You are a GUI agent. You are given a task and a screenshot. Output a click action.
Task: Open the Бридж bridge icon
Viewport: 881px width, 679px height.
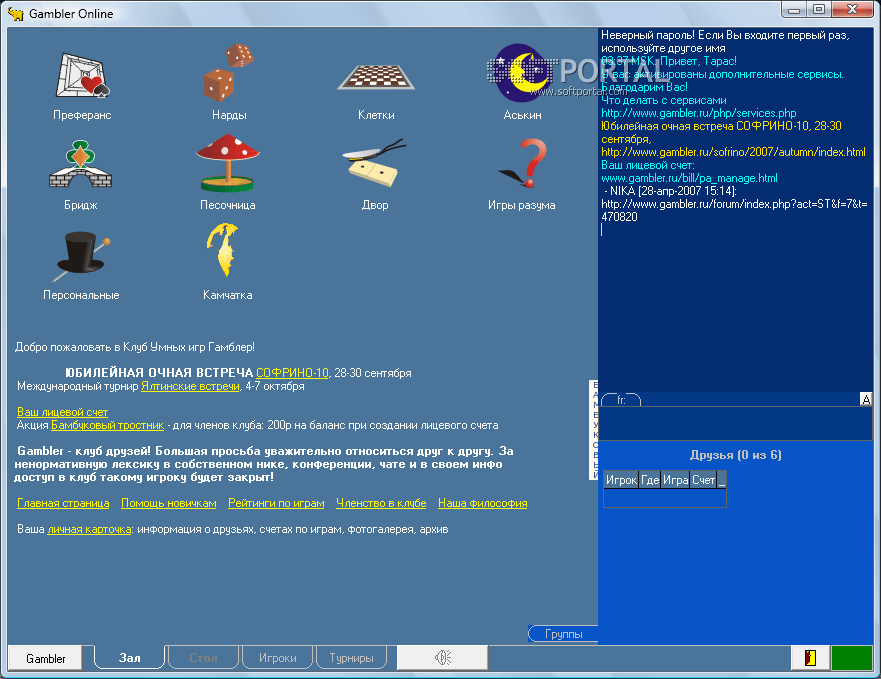point(80,164)
